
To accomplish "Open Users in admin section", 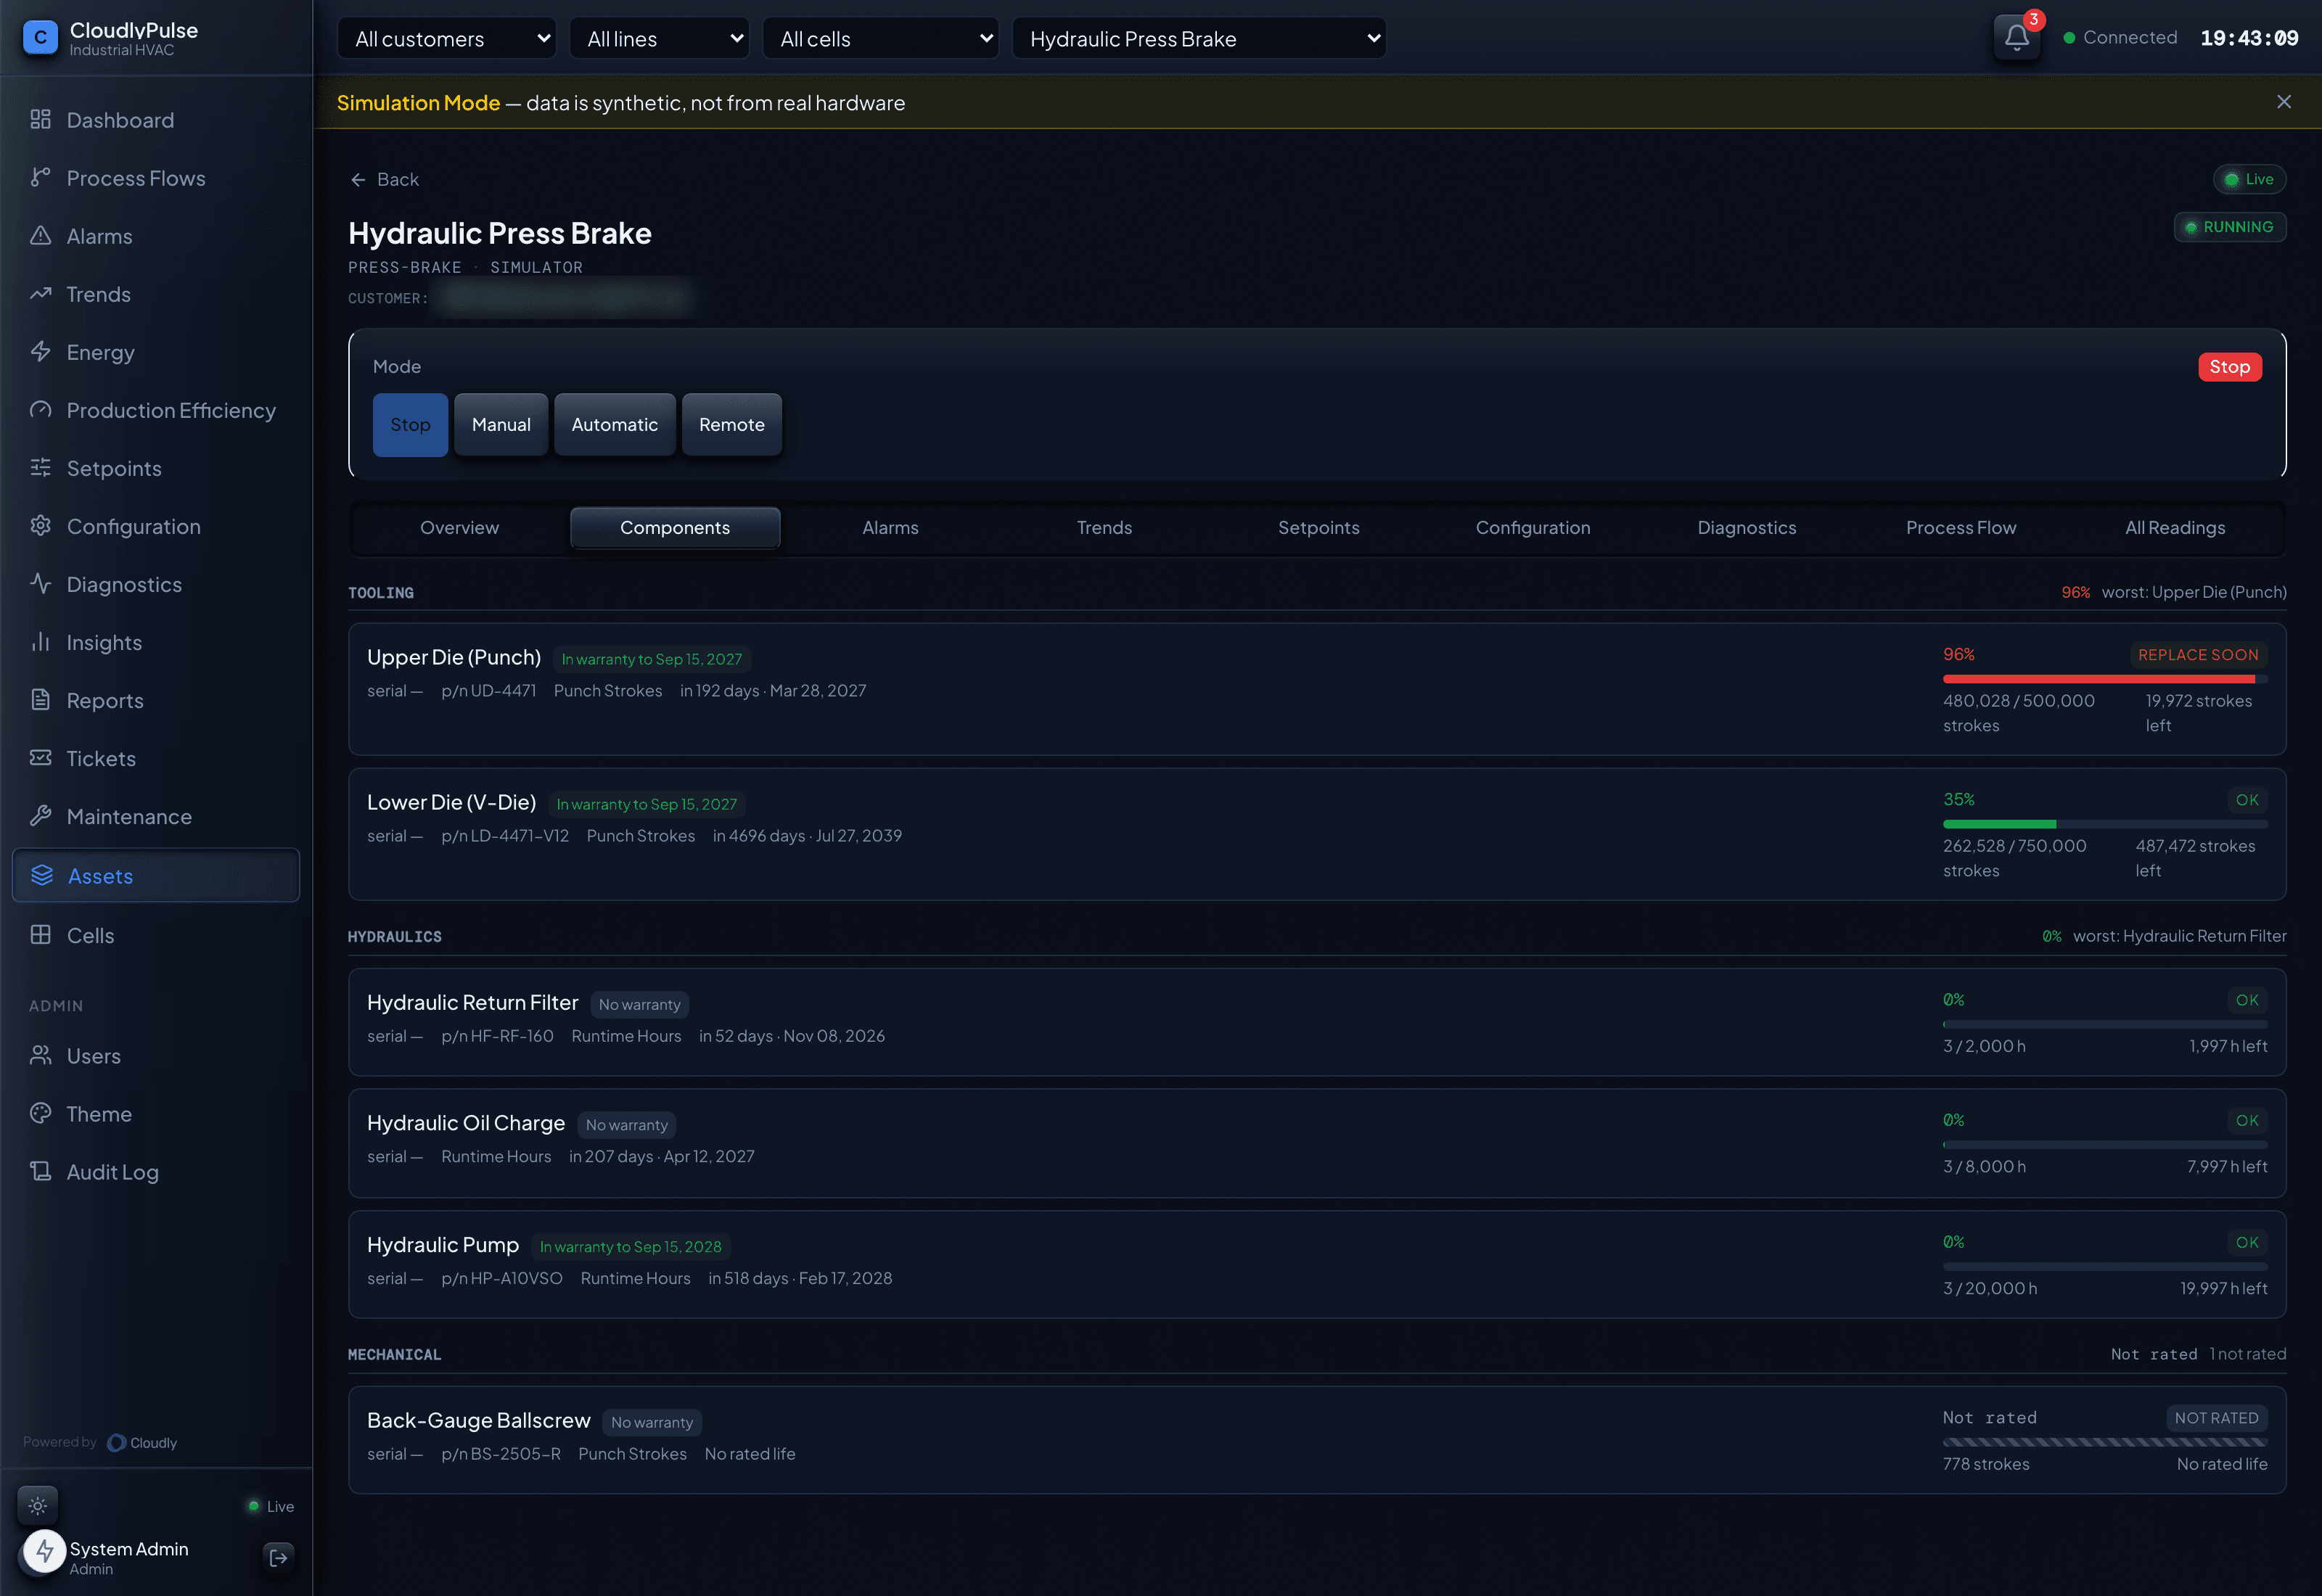I will (x=155, y=1056).
